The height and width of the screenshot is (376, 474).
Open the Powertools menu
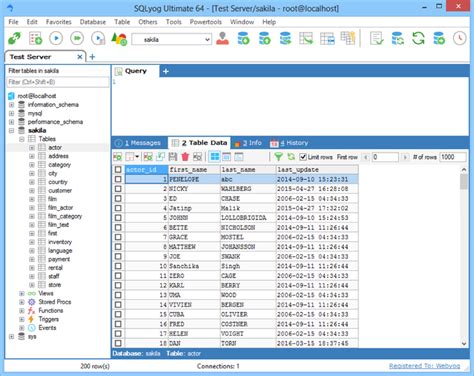(206, 22)
